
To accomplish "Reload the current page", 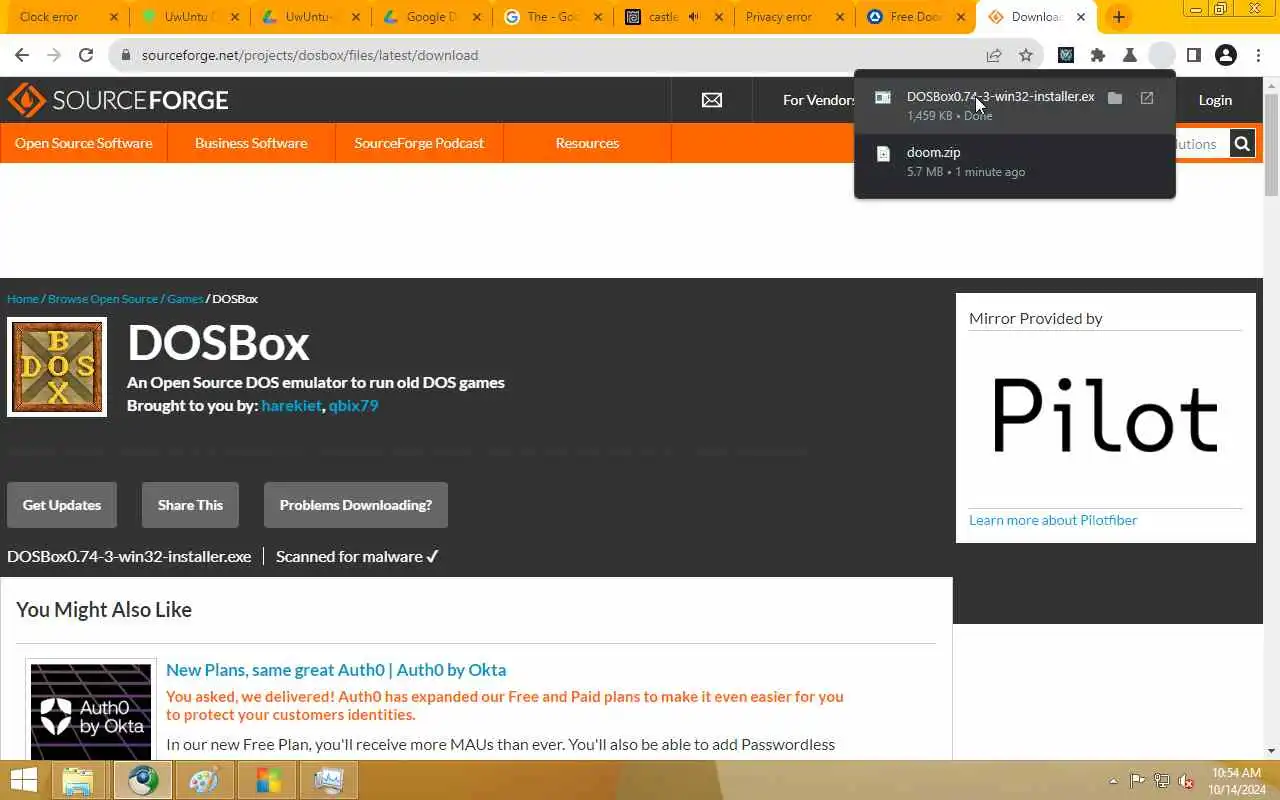I will pyautogui.click(x=86, y=55).
